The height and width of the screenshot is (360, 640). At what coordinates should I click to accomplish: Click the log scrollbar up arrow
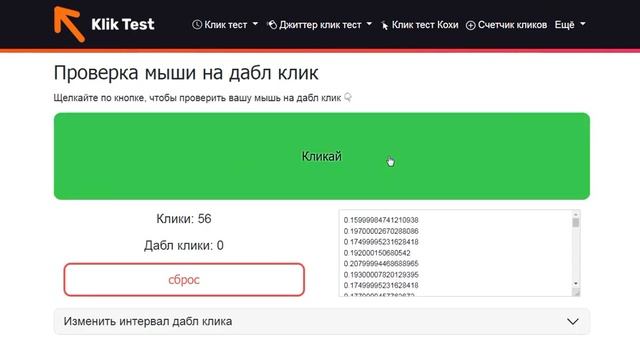[x=576, y=214]
